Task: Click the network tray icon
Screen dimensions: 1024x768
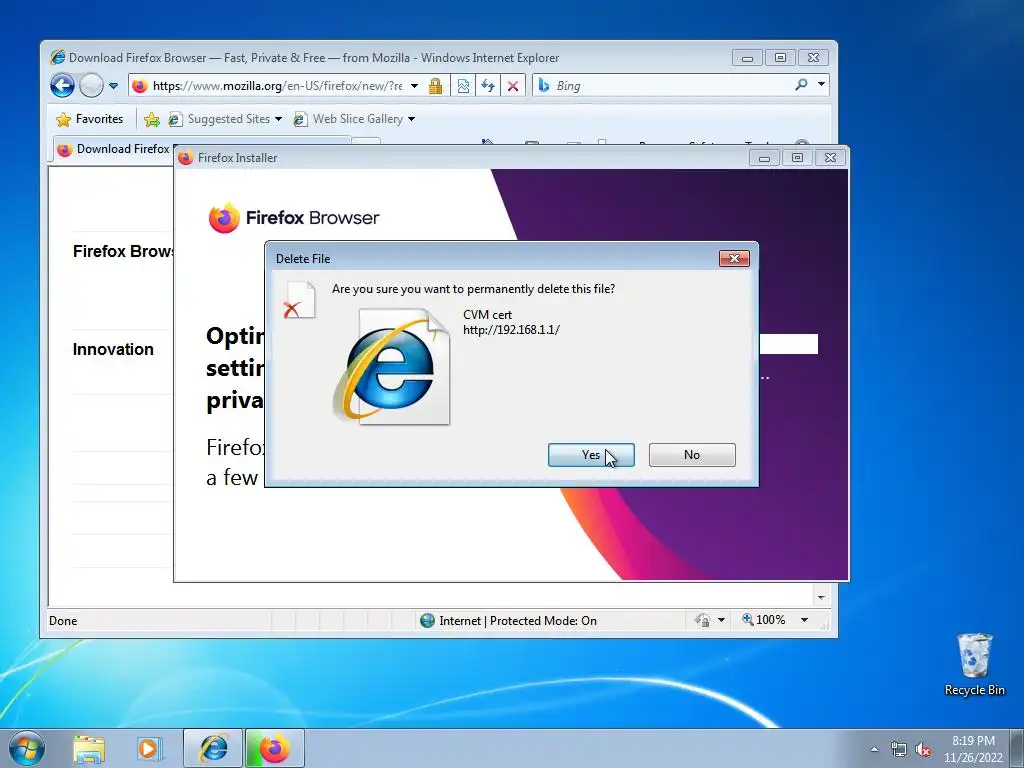Action: (899, 749)
